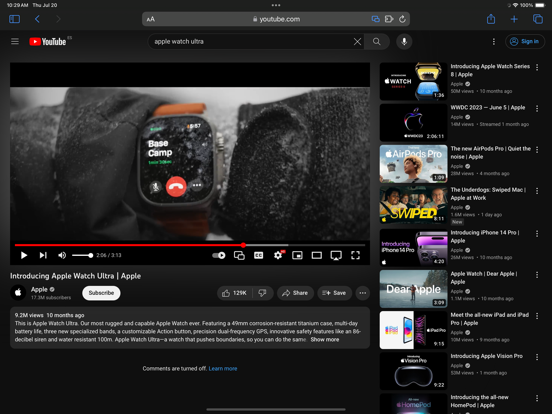Click the extensions icon in address bar
Image resolution: width=552 pixels, height=414 pixels.
[x=389, y=19]
